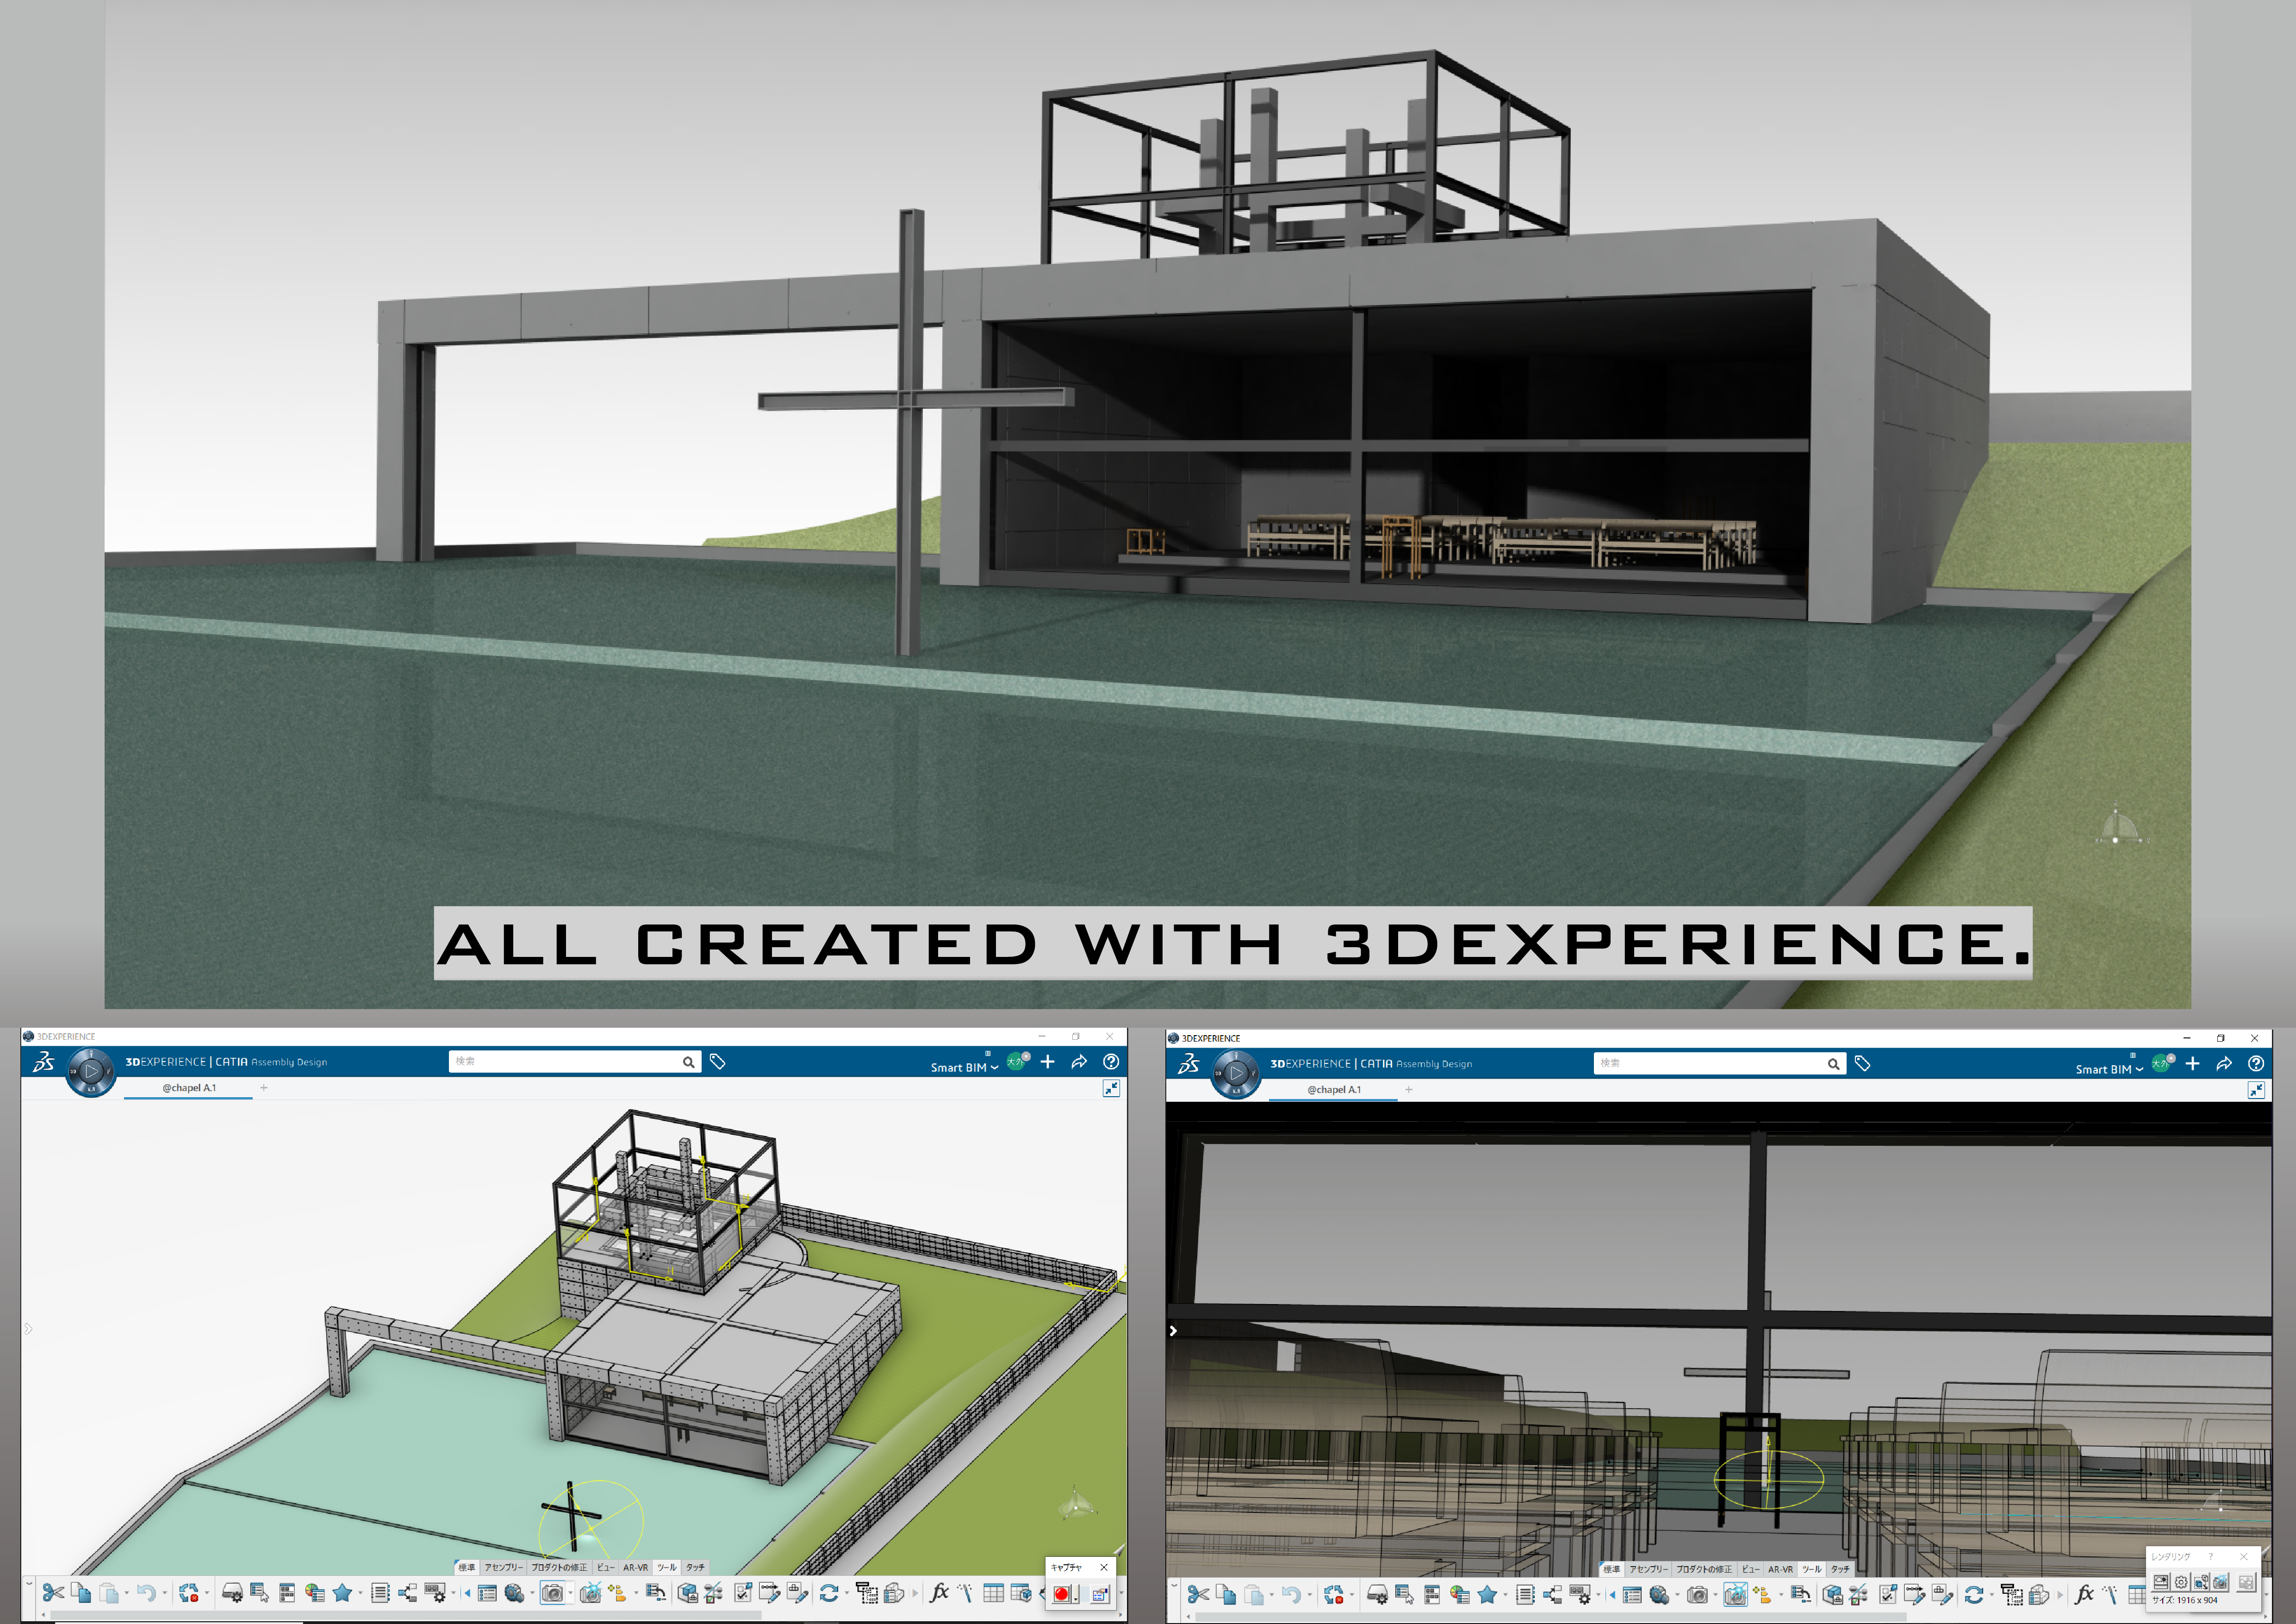The width and height of the screenshot is (2296, 1624).
Task: Click Undo in the right window toolbar
Action: pos(1292,1595)
